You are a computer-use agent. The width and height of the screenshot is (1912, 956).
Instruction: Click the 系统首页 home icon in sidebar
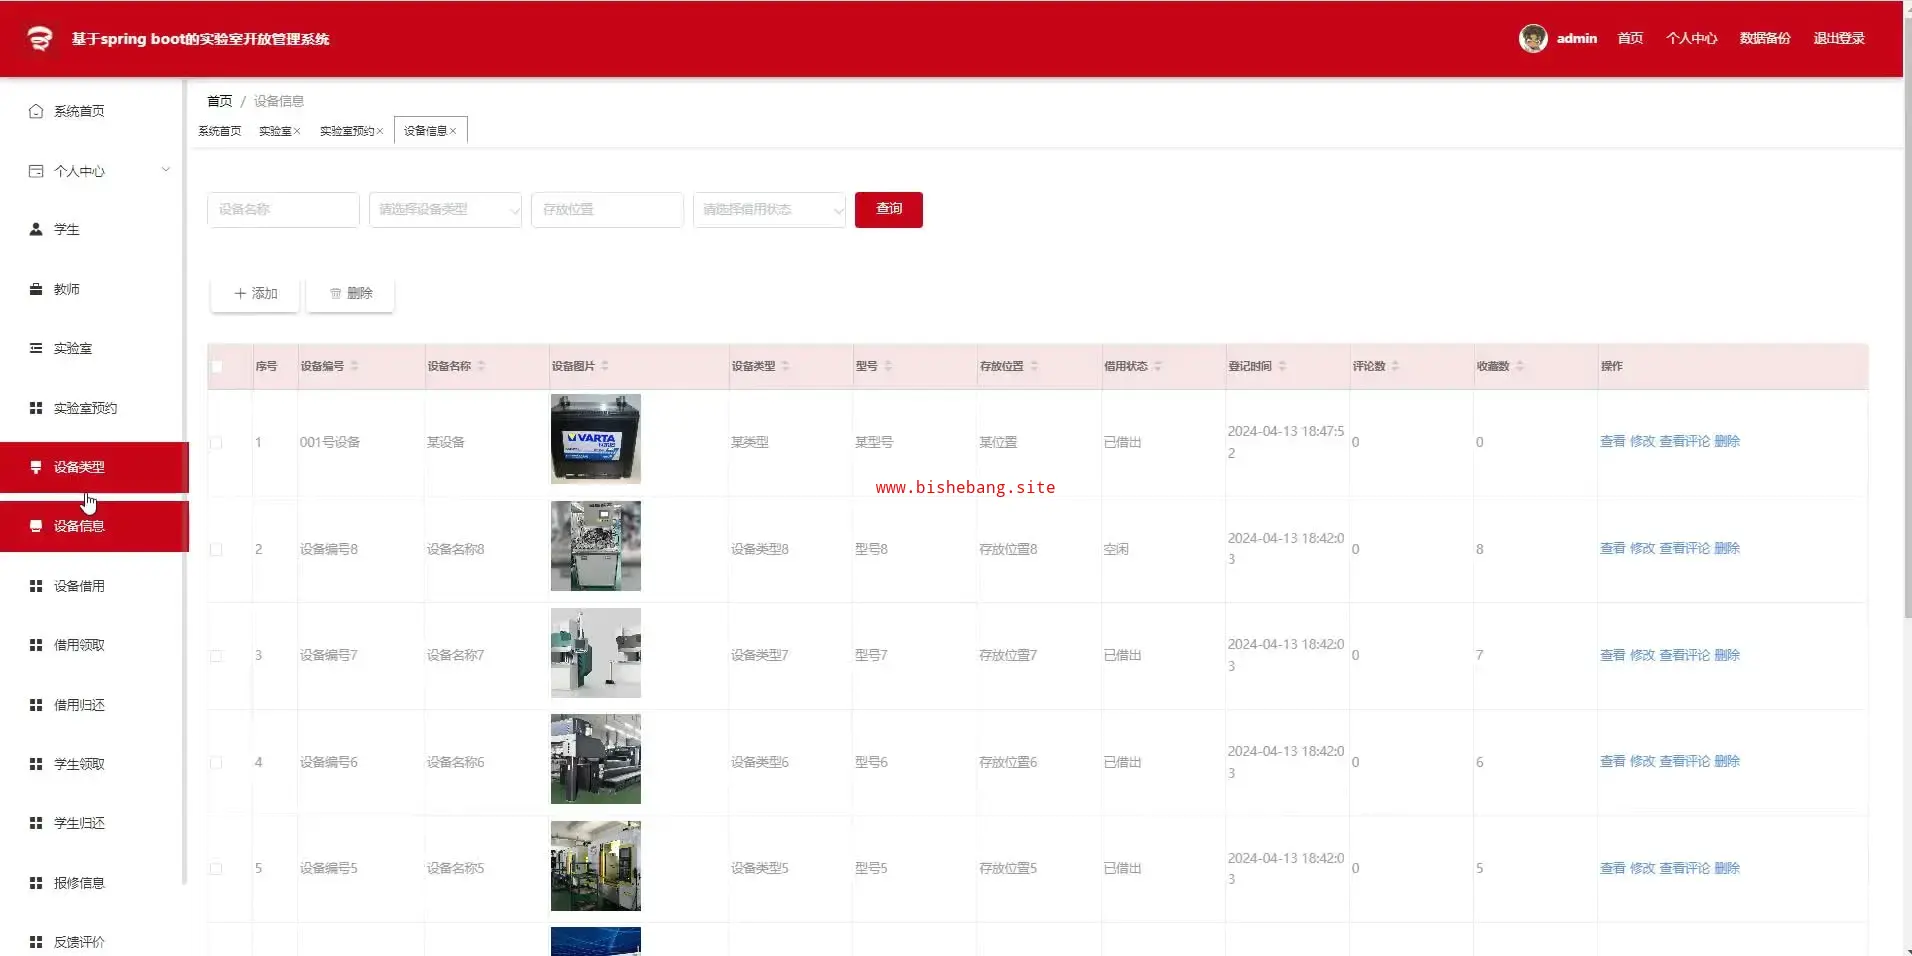pyautogui.click(x=36, y=111)
